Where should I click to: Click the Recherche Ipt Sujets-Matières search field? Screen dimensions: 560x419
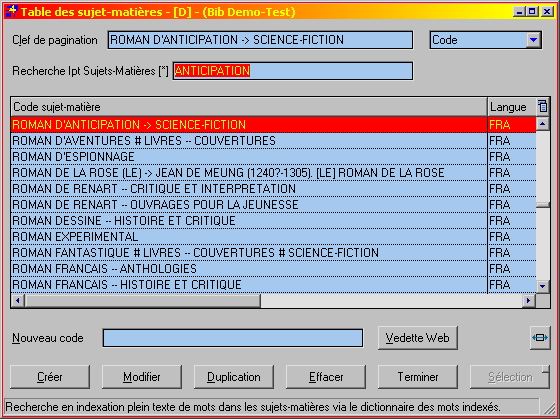click(x=293, y=71)
